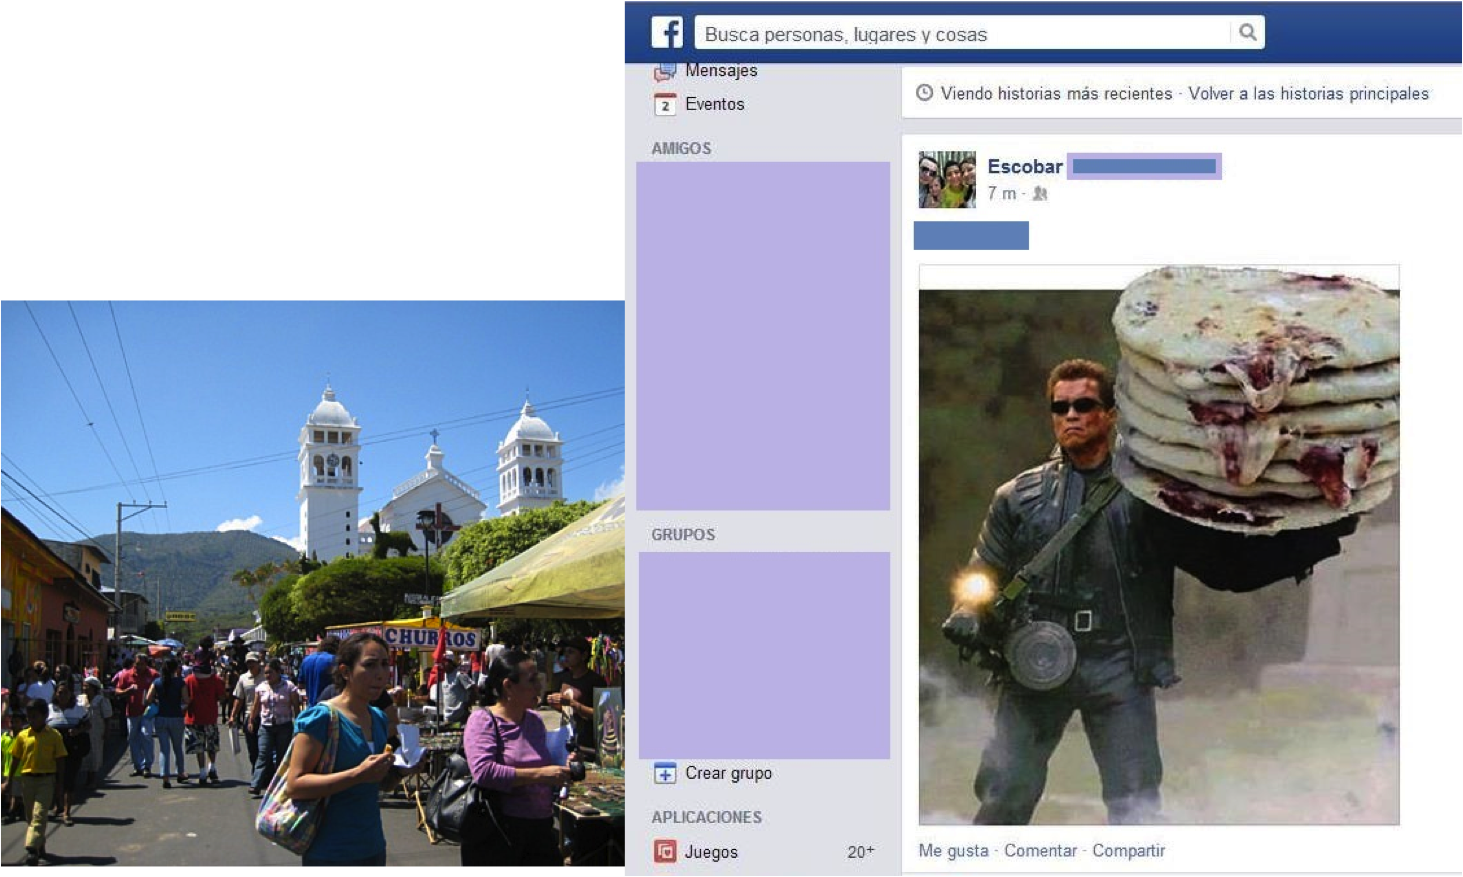
Task: Click Volver a las historias principales
Action: [1308, 93]
